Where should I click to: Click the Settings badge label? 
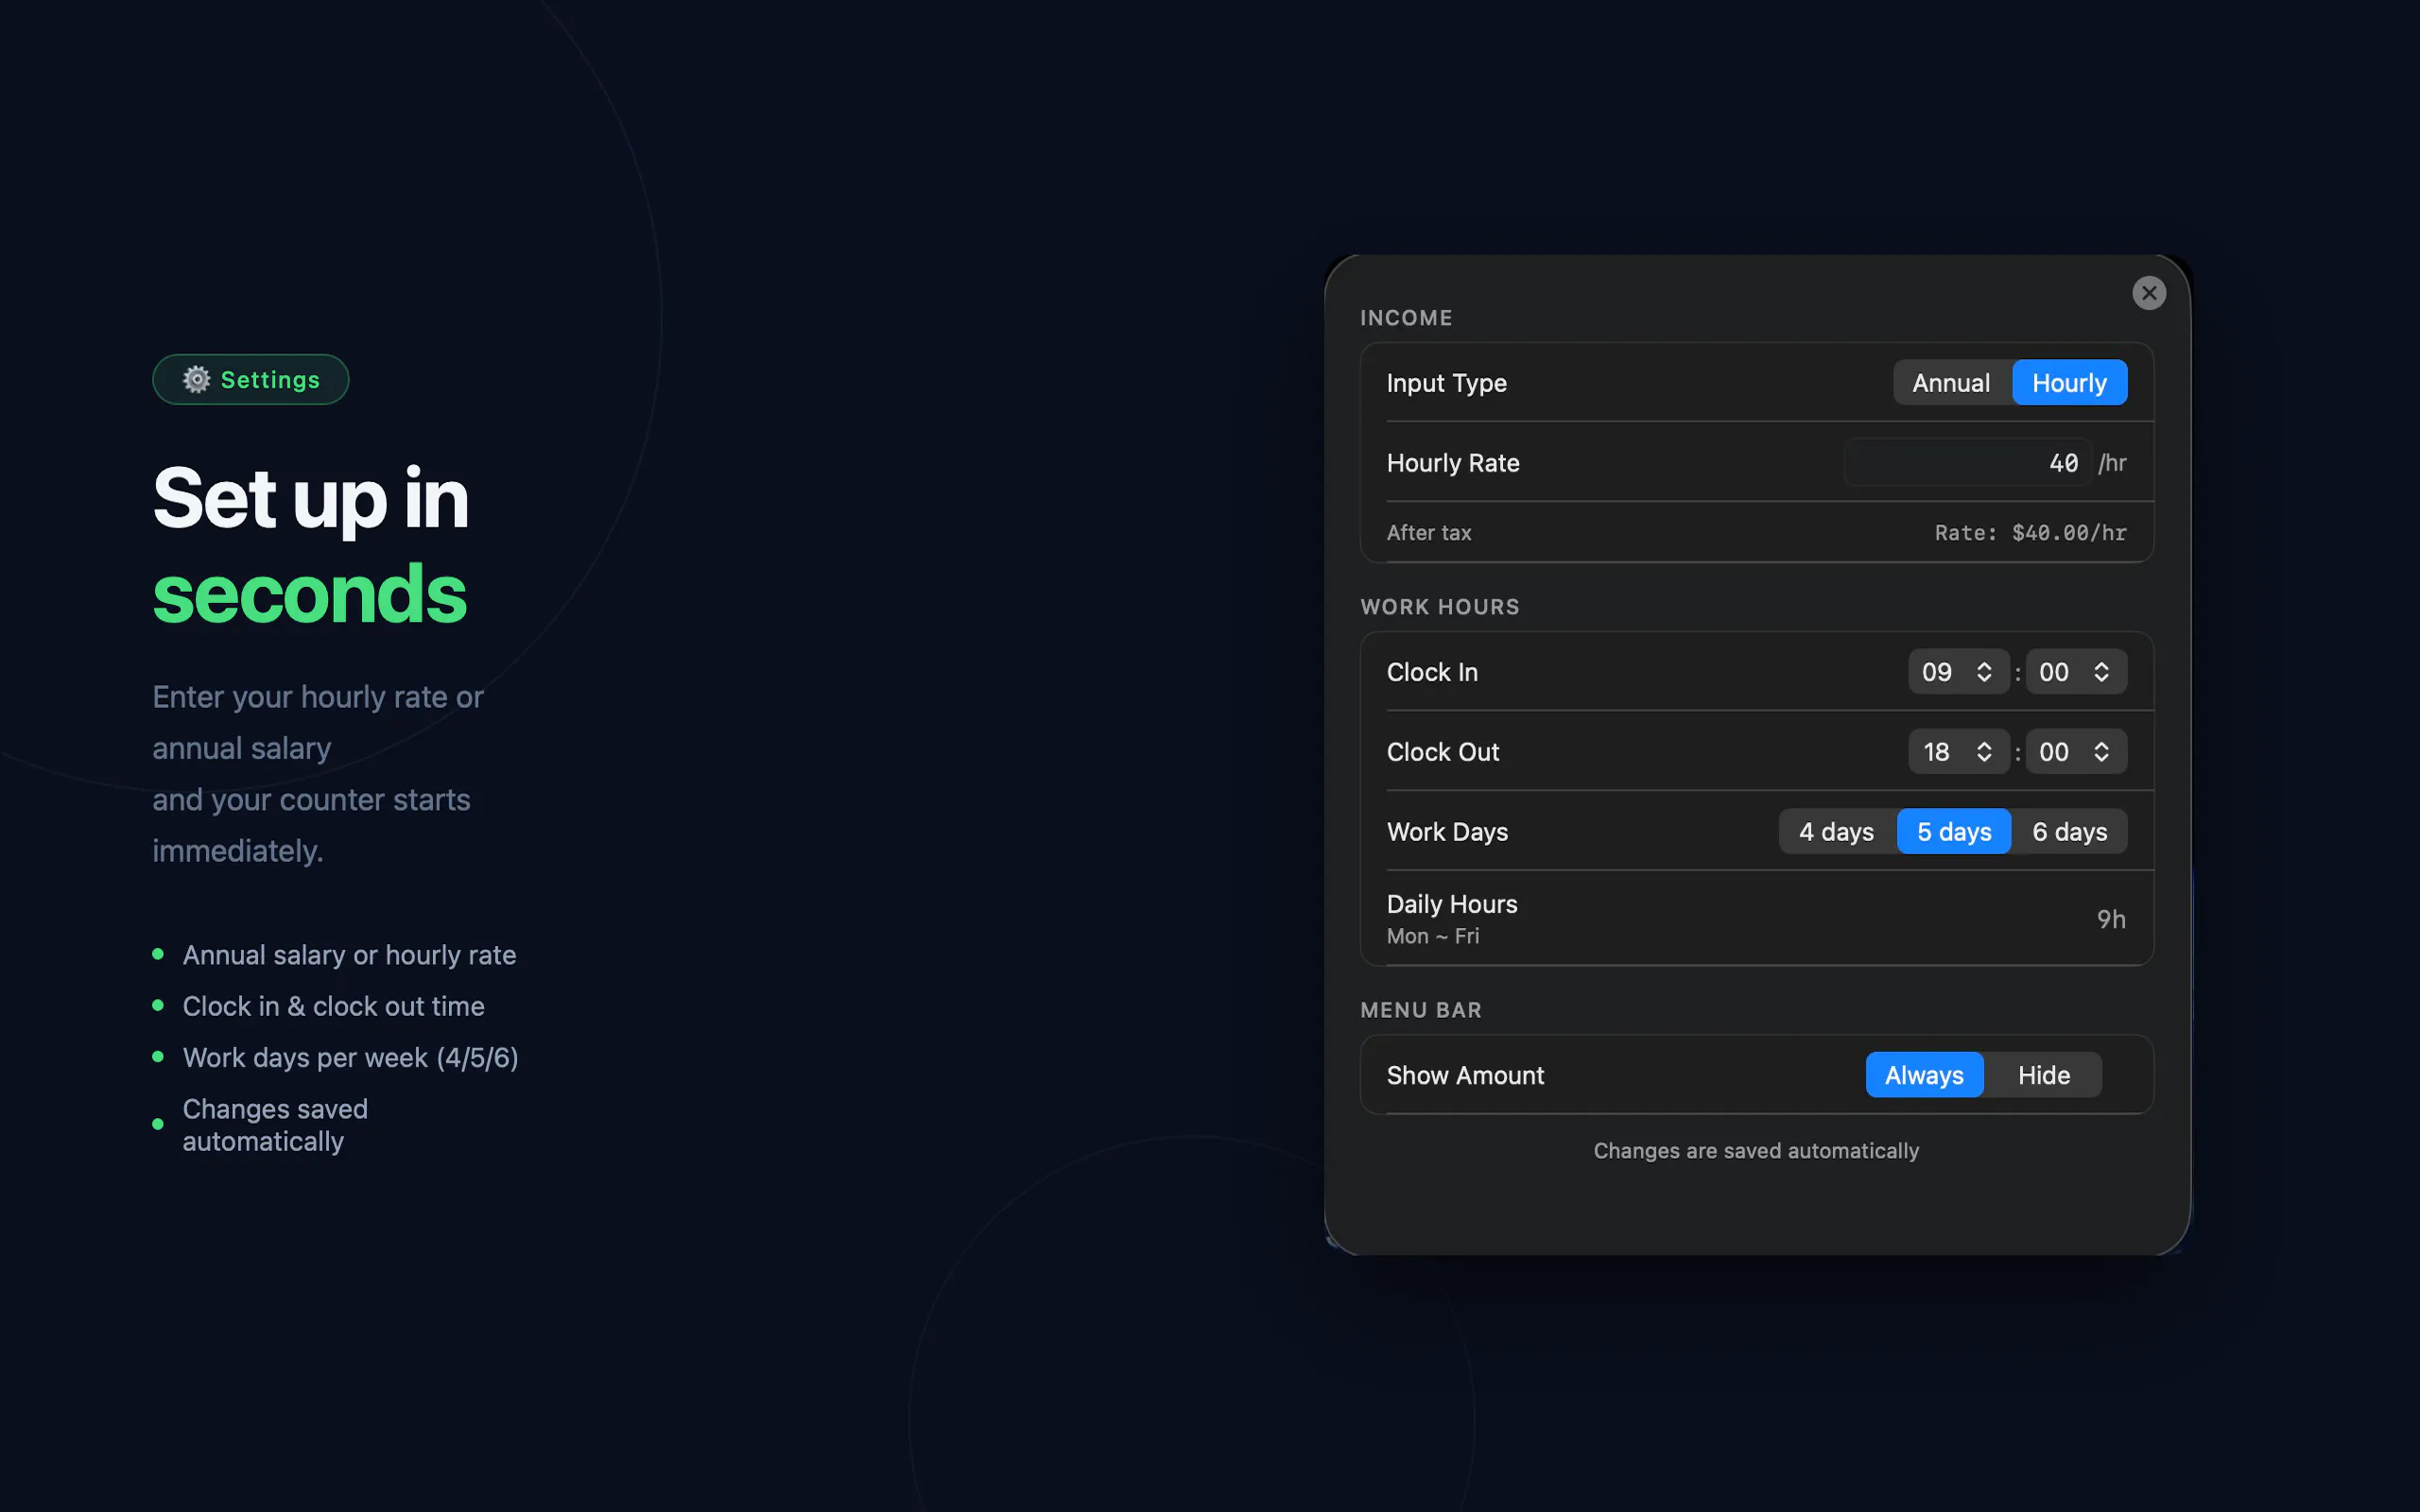[270, 380]
